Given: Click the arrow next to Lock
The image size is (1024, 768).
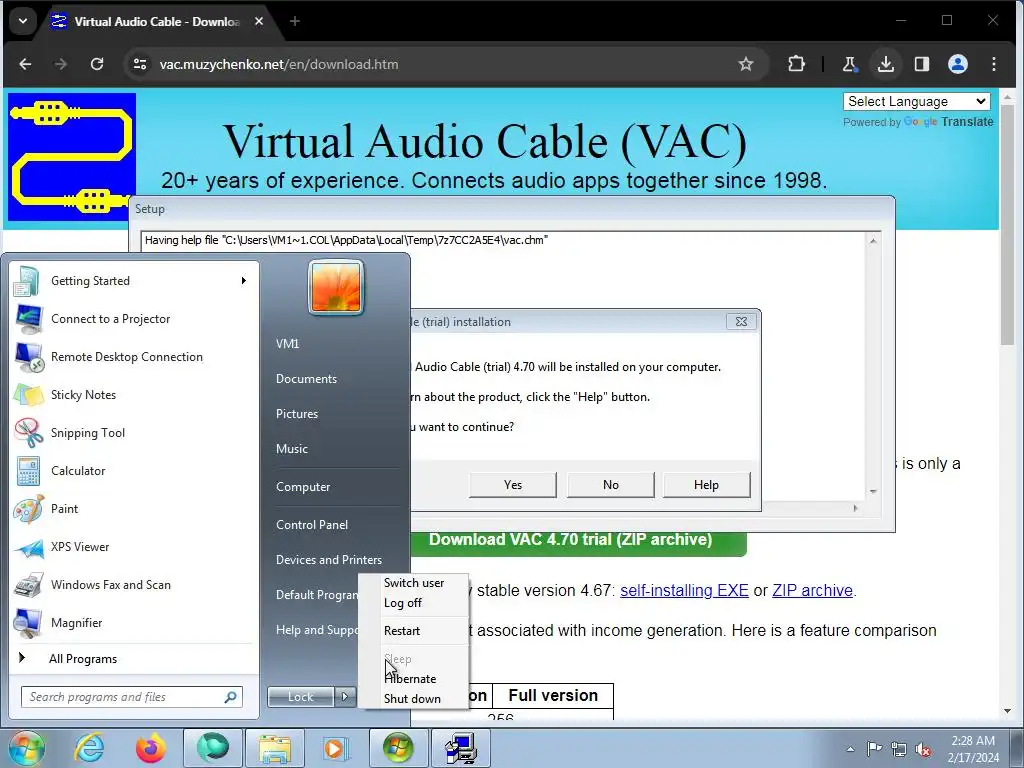Looking at the screenshot, I should tap(345, 697).
